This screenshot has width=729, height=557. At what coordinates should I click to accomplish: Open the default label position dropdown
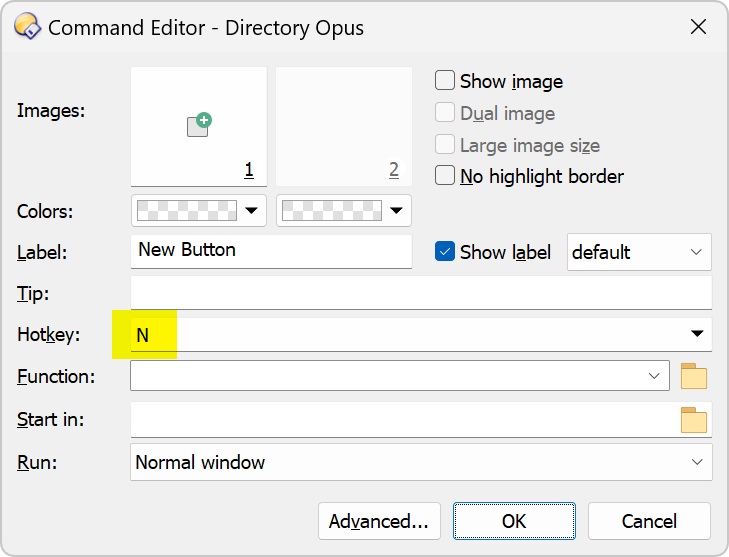click(x=639, y=252)
